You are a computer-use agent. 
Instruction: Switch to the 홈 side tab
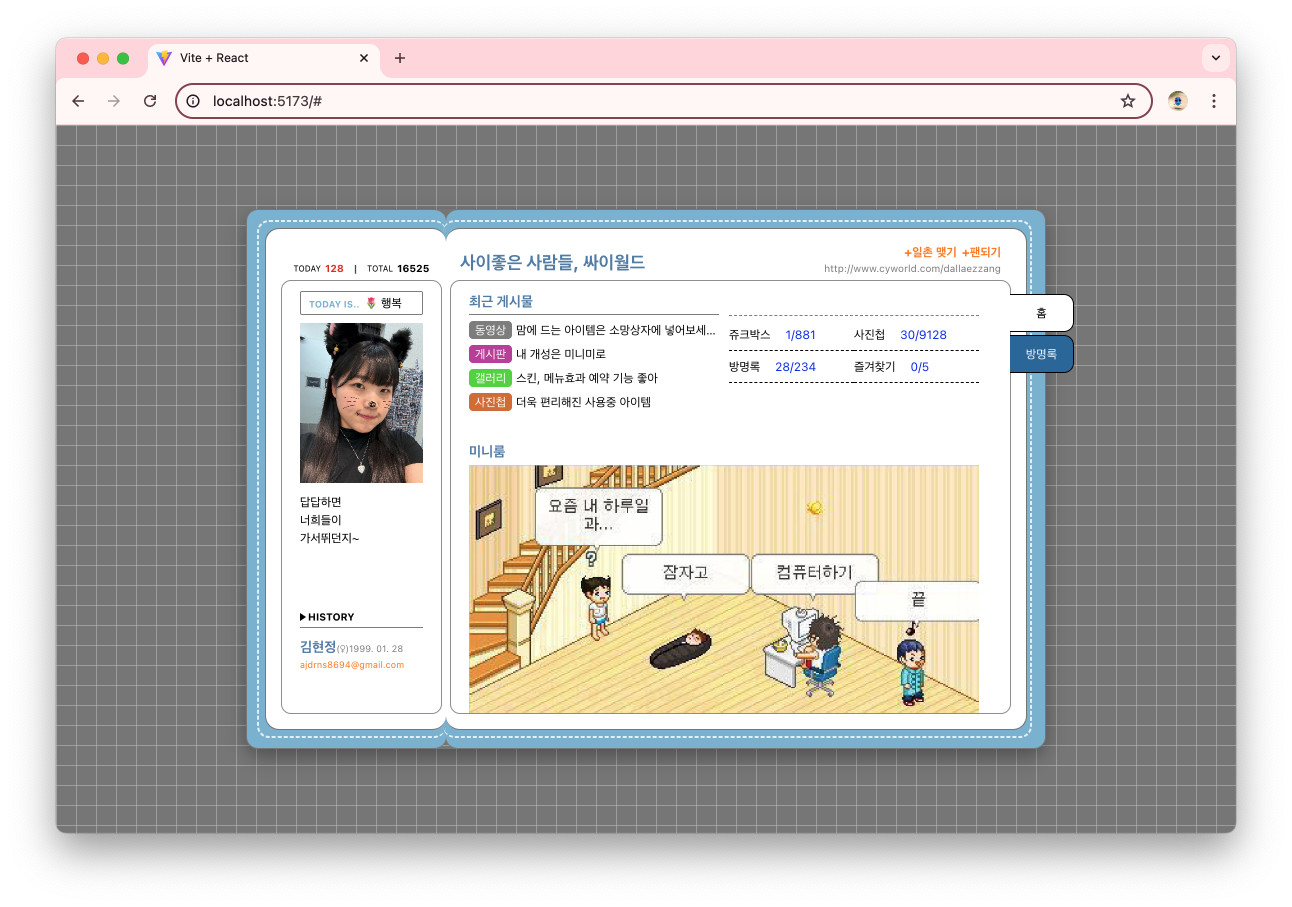1041,313
